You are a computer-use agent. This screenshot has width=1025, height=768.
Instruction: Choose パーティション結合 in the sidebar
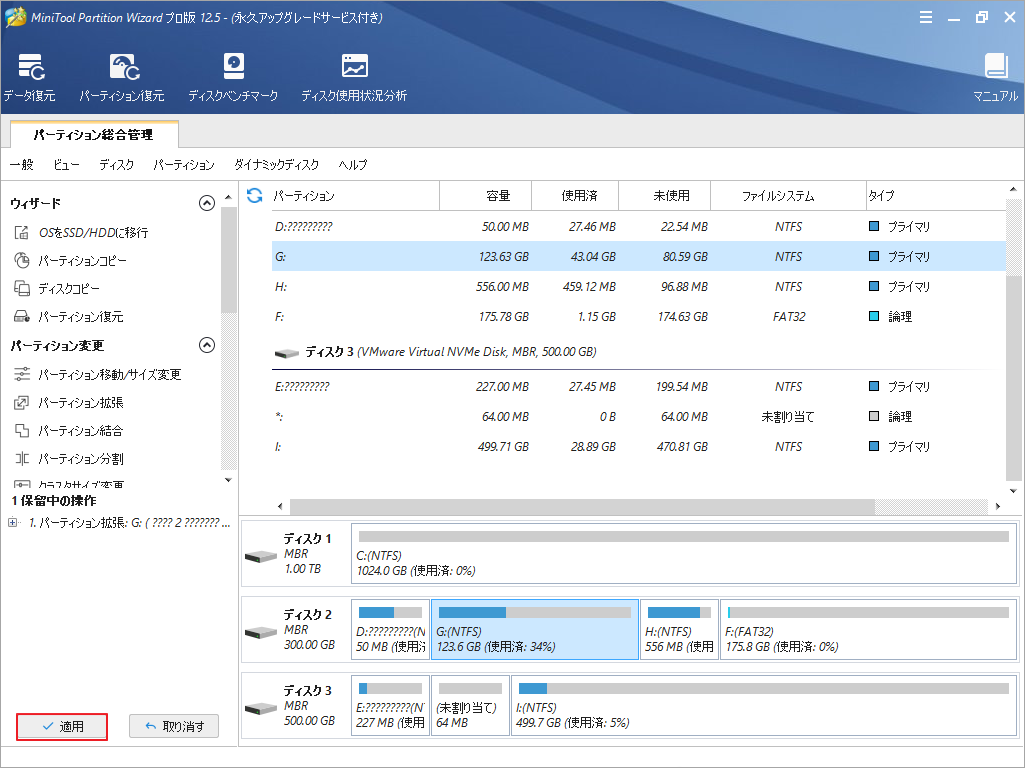click(x=80, y=431)
